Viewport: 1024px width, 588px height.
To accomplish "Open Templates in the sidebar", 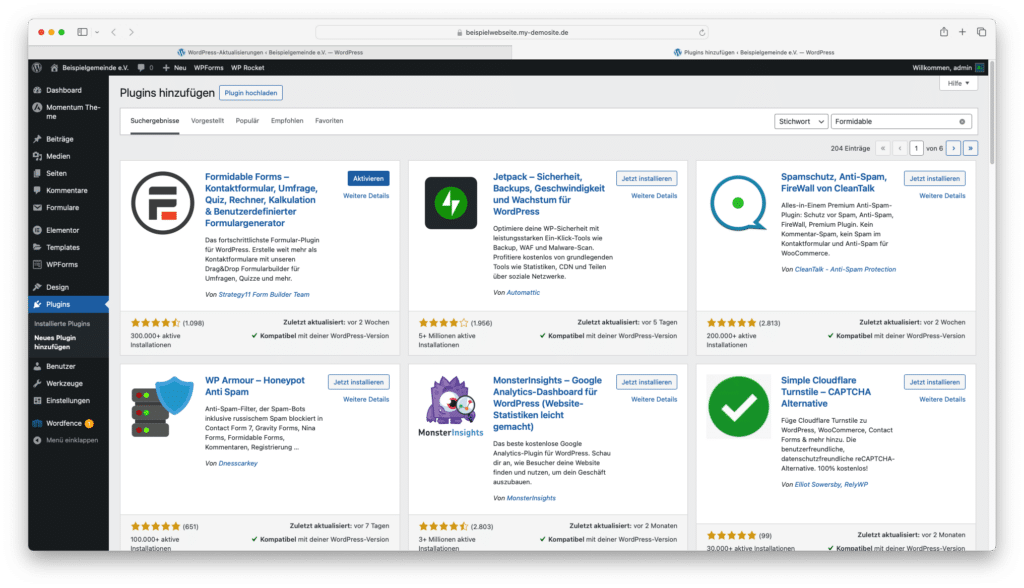I will coord(63,247).
